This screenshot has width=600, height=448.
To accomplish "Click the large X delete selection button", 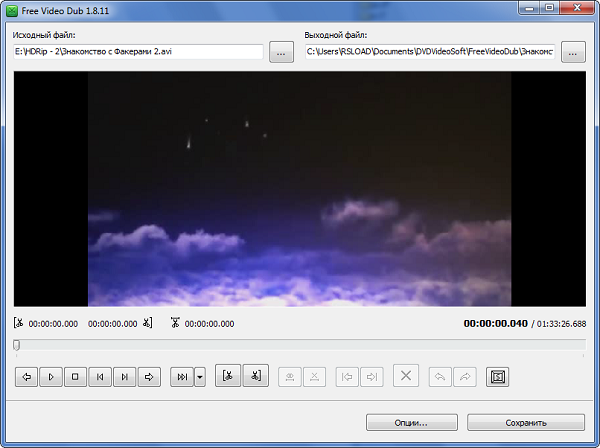I will point(406,375).
